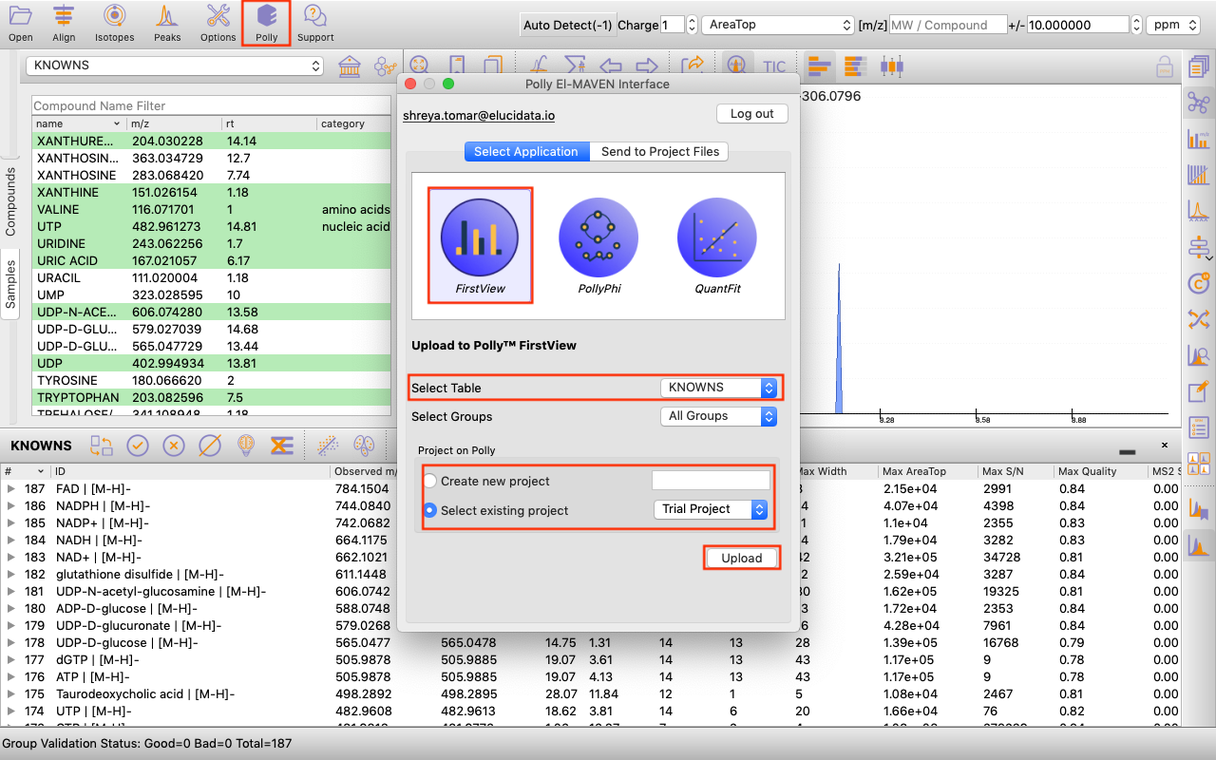
Task: Open the ppm units dropdown
Action: point(1173,25)
